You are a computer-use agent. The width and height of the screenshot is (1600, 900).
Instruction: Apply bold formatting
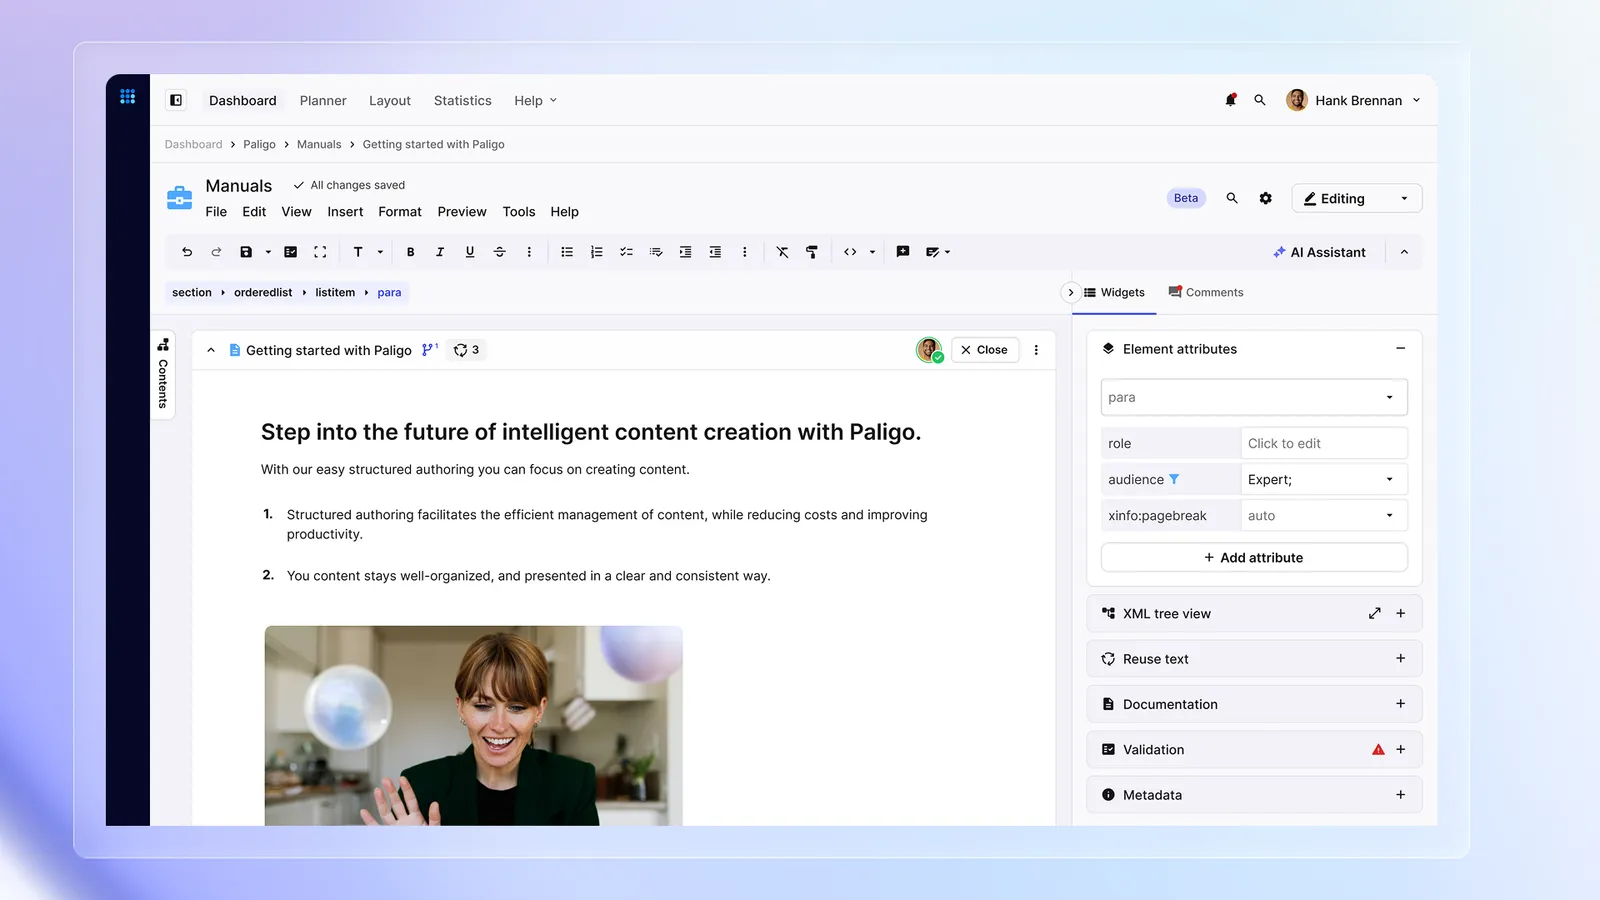pos(410,252)
